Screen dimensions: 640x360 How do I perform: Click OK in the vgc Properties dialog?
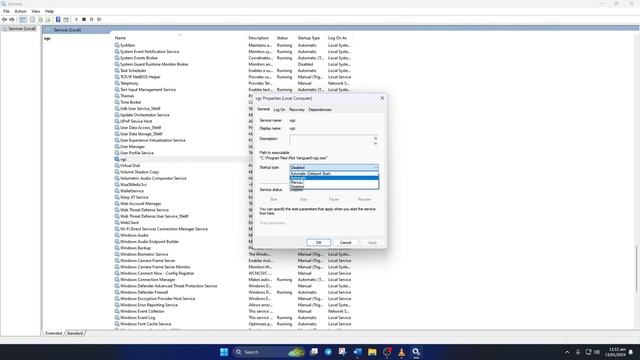click(319, 242)
